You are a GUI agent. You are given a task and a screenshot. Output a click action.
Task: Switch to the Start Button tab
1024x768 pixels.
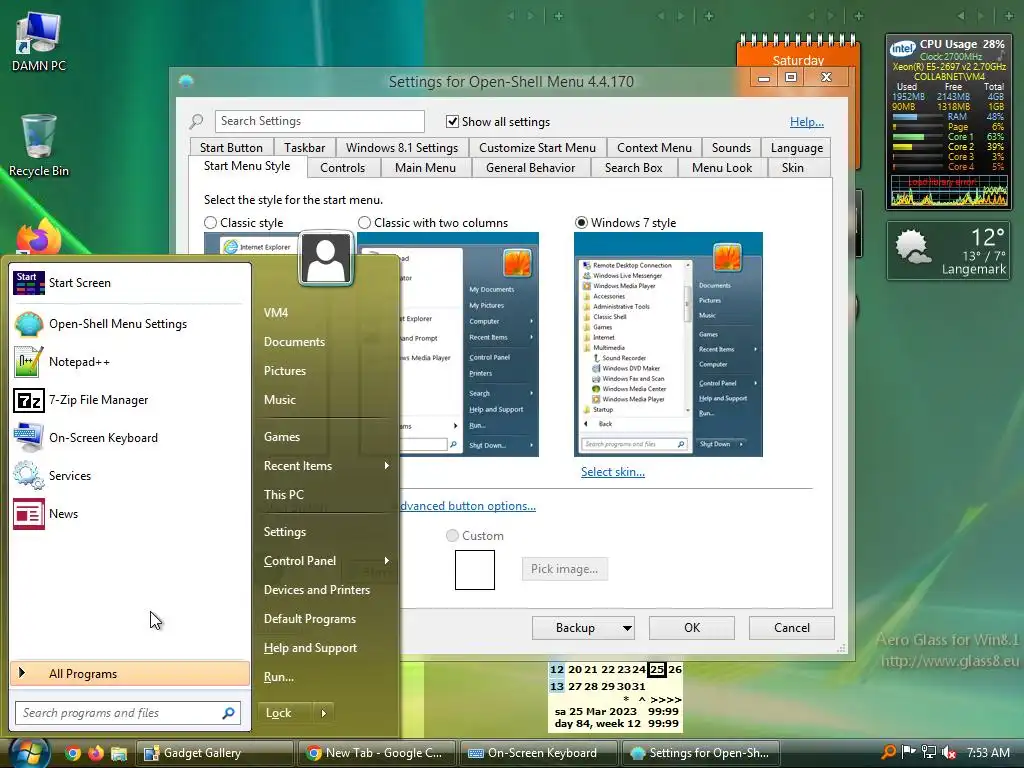coord(231,148)
